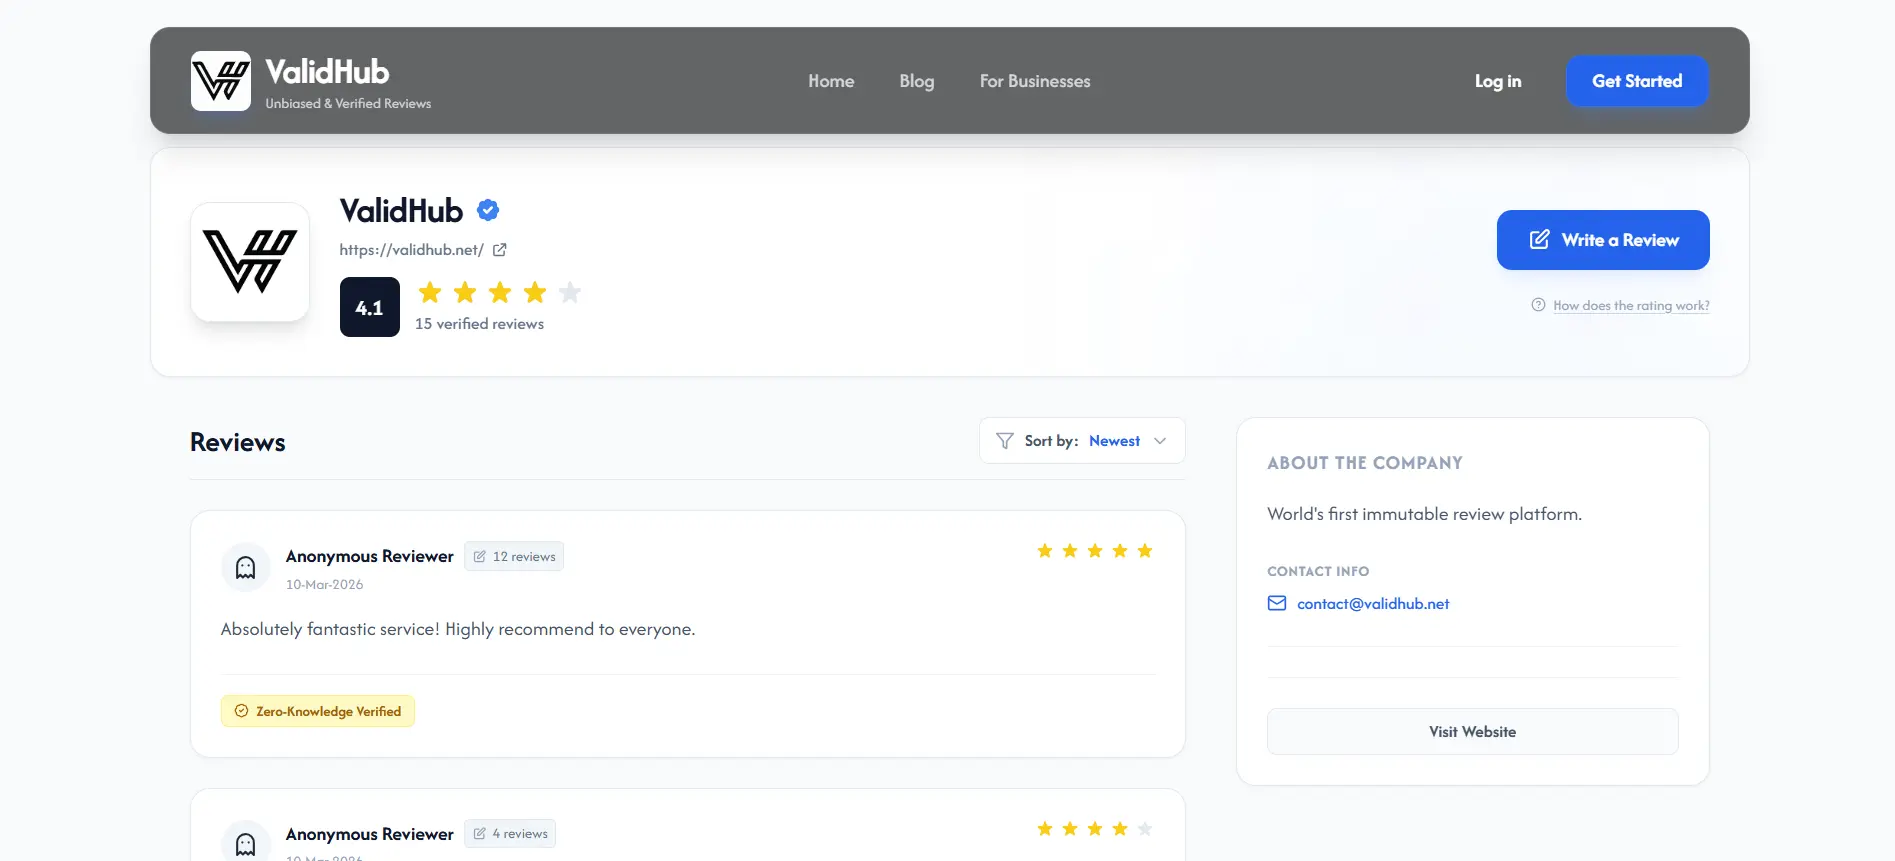The width and height of the screenshot is (1895, 861).
Task: Click the sort dropdown chevron arrow
Action: (x=1160, y=441)
